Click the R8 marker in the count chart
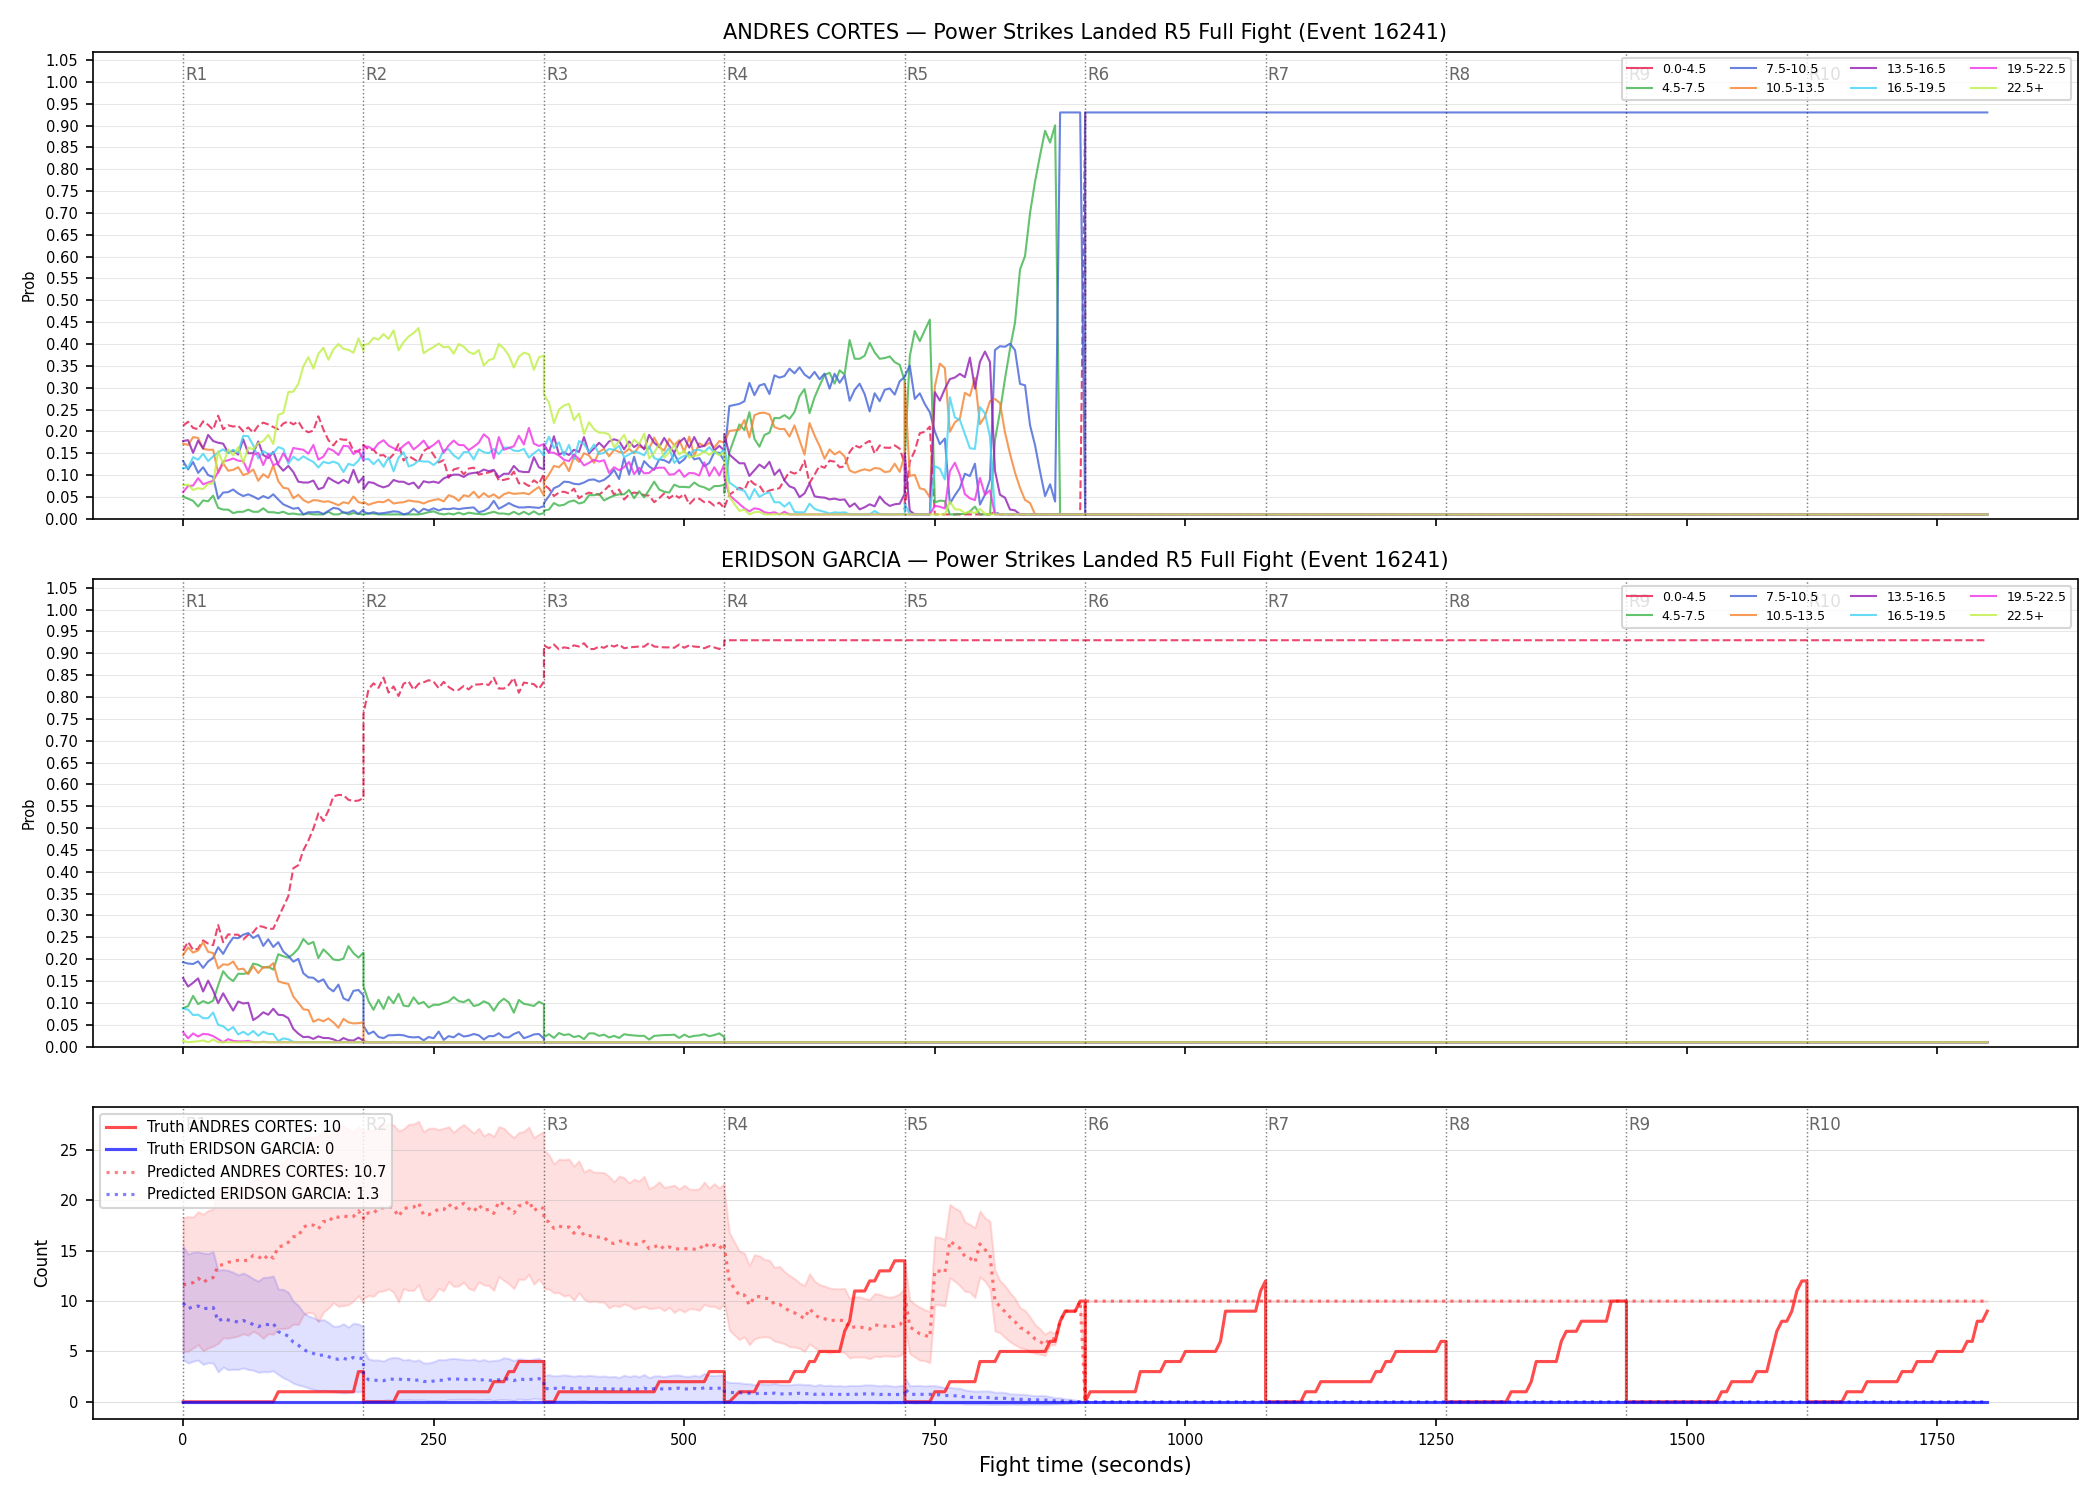Screen dimensions: 2100x1500 pyautogui.click(x=1459, y=1124)
